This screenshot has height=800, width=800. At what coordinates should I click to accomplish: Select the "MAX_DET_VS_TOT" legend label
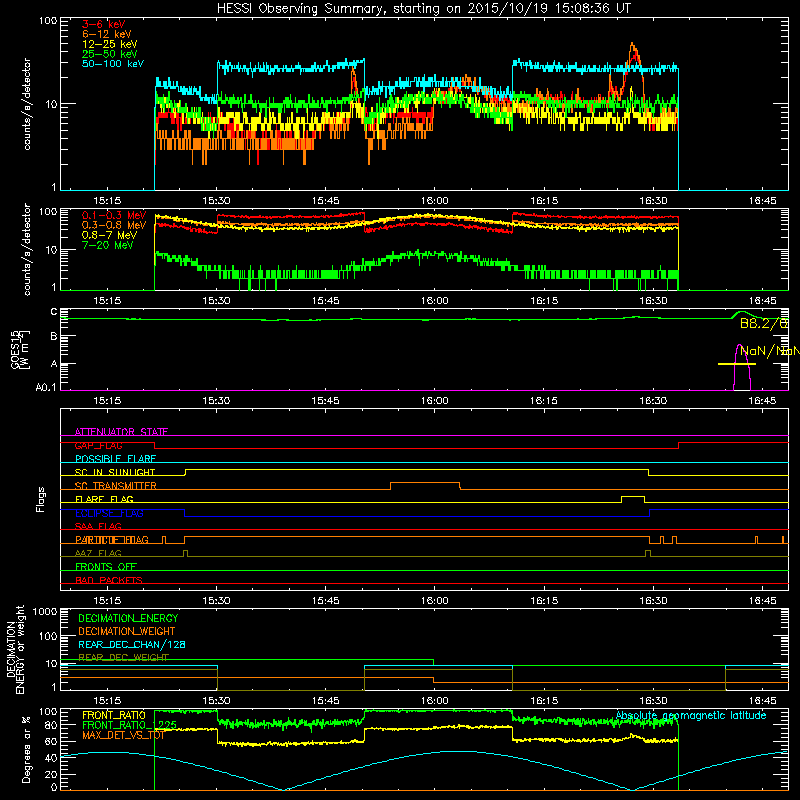[123, 735]
